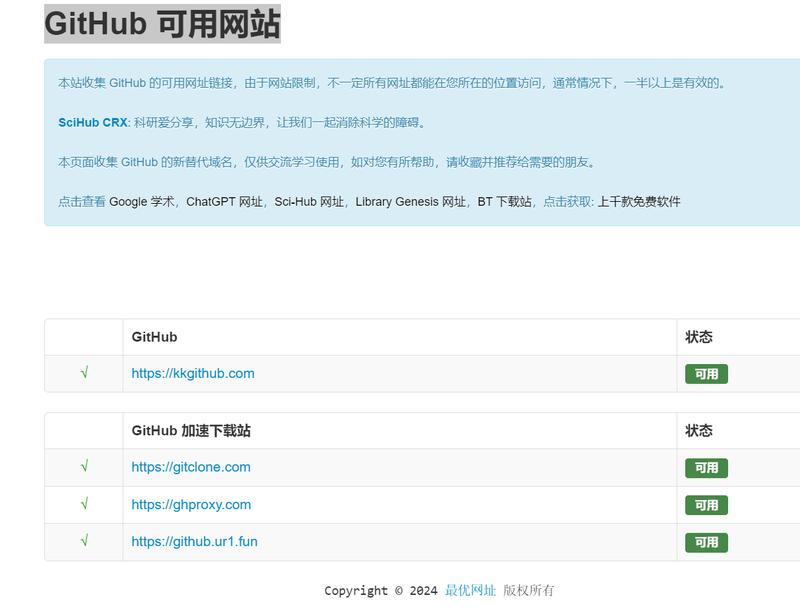The image size is (800, 616).
Task: Click the green checkmark beside gitclone.com
Action: tap(84, 466)
